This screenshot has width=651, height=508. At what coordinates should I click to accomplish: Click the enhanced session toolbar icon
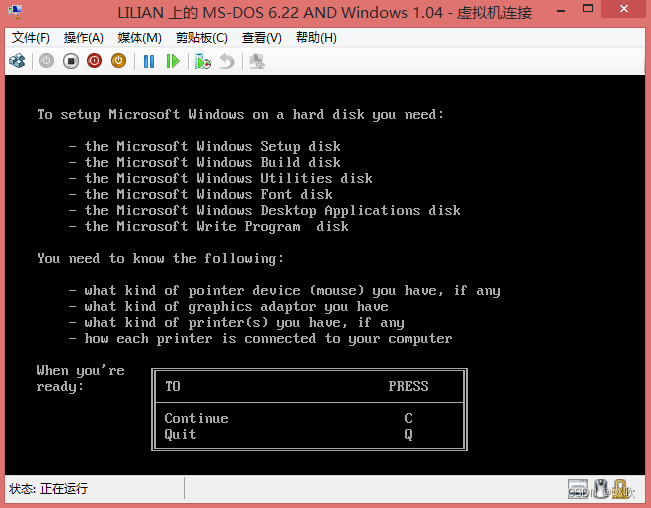[257, 61]
